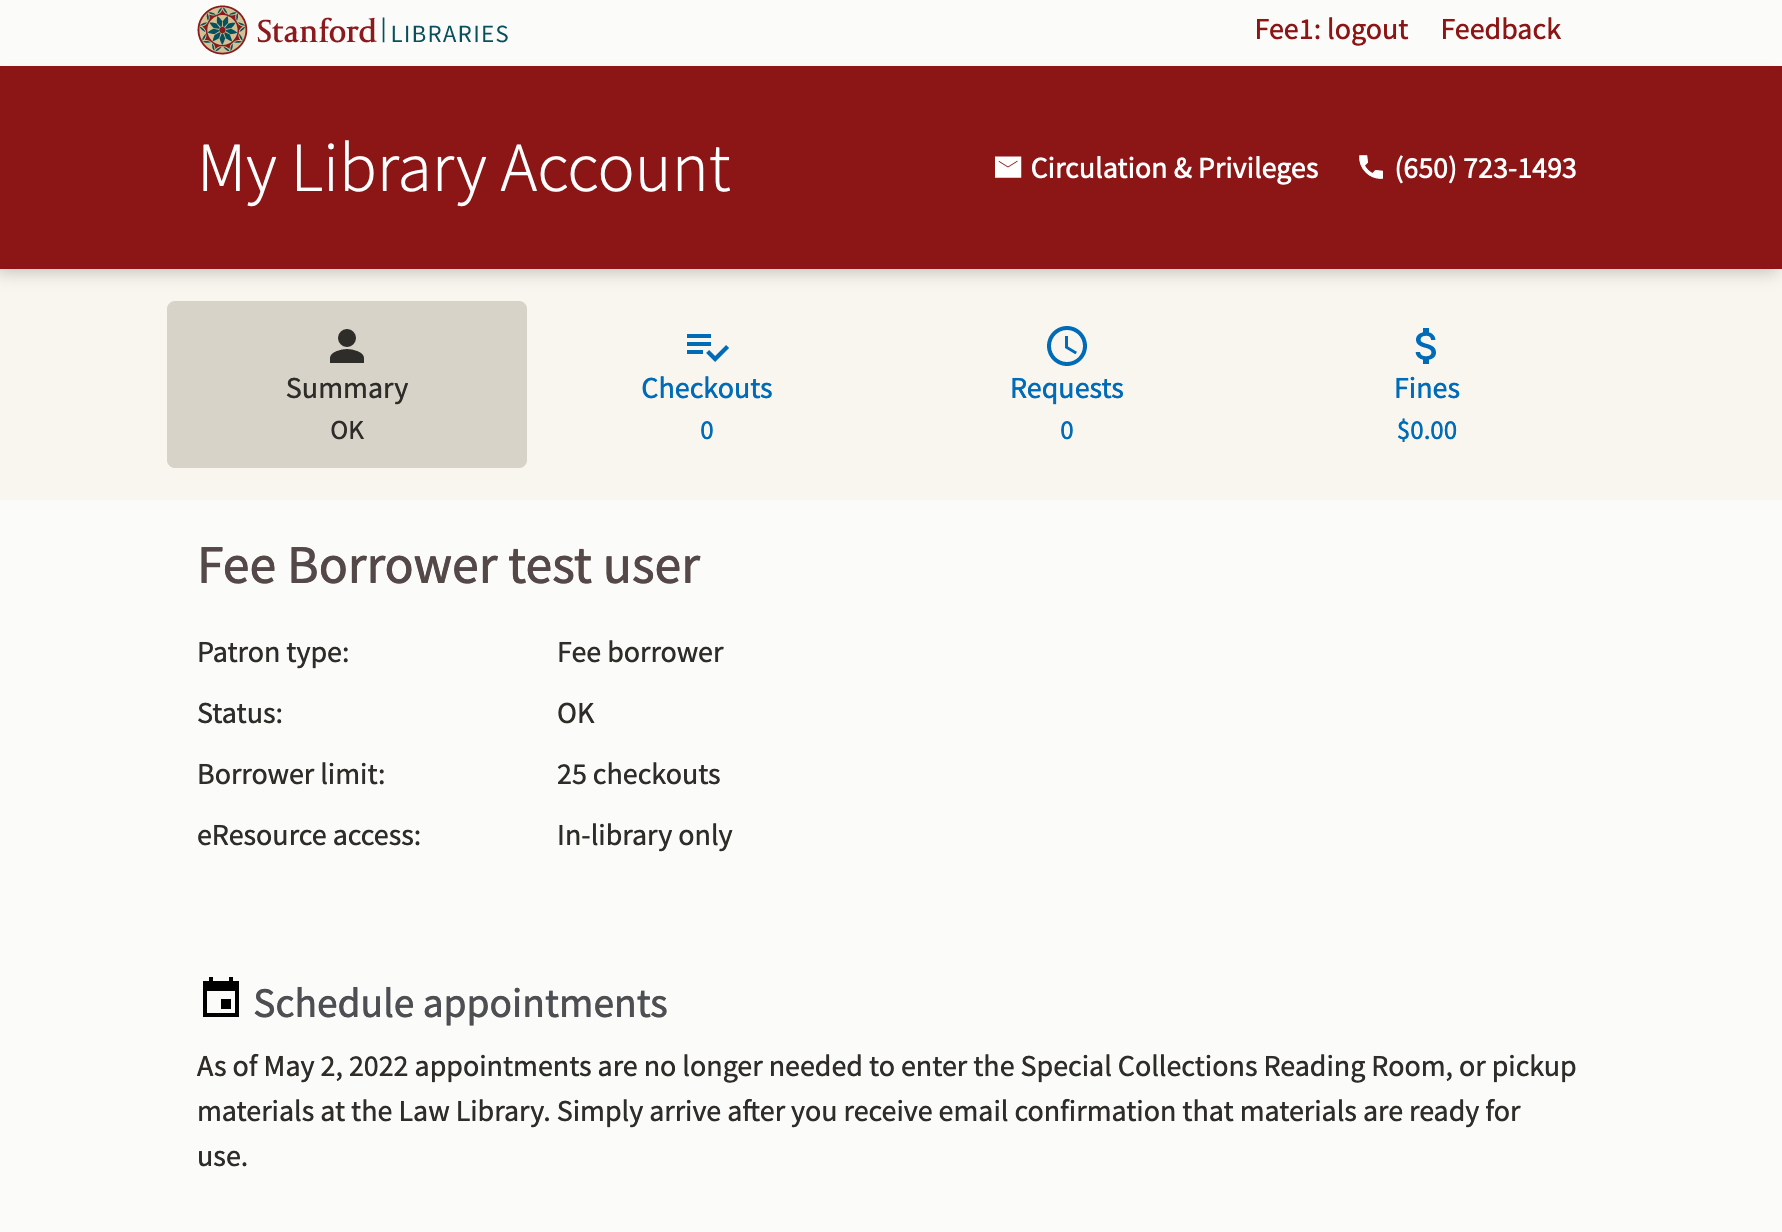This screenshot has height=1232, width=1782.
Task: Click the calendar icon beside Schedule appointments
Action: [220, 998]
